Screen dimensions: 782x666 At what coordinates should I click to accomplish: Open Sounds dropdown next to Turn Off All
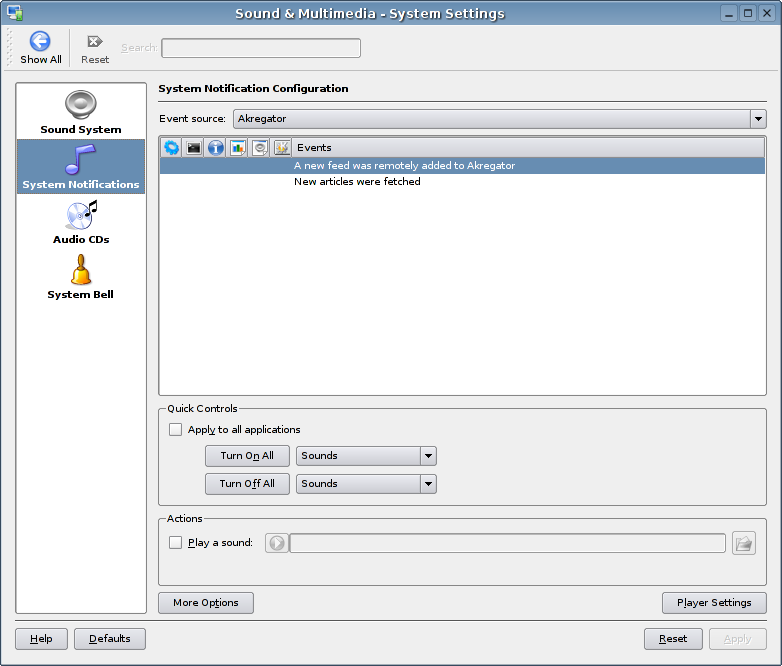(366, 484)
